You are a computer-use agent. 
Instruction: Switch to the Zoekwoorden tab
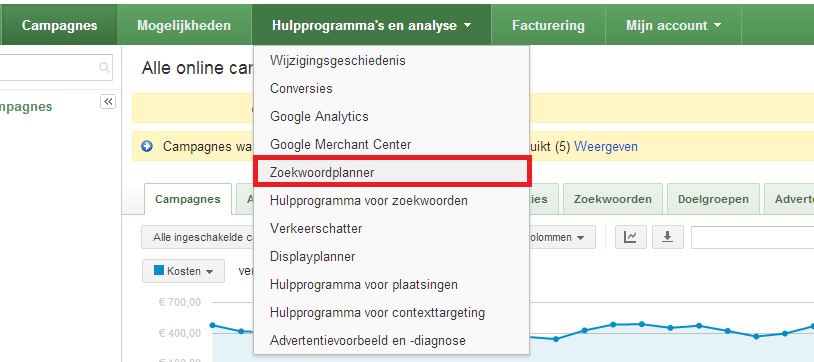[613, 199]
